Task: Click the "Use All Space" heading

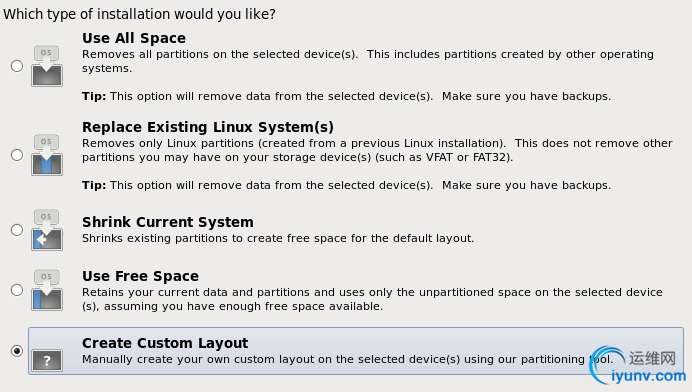Action: 134,38
